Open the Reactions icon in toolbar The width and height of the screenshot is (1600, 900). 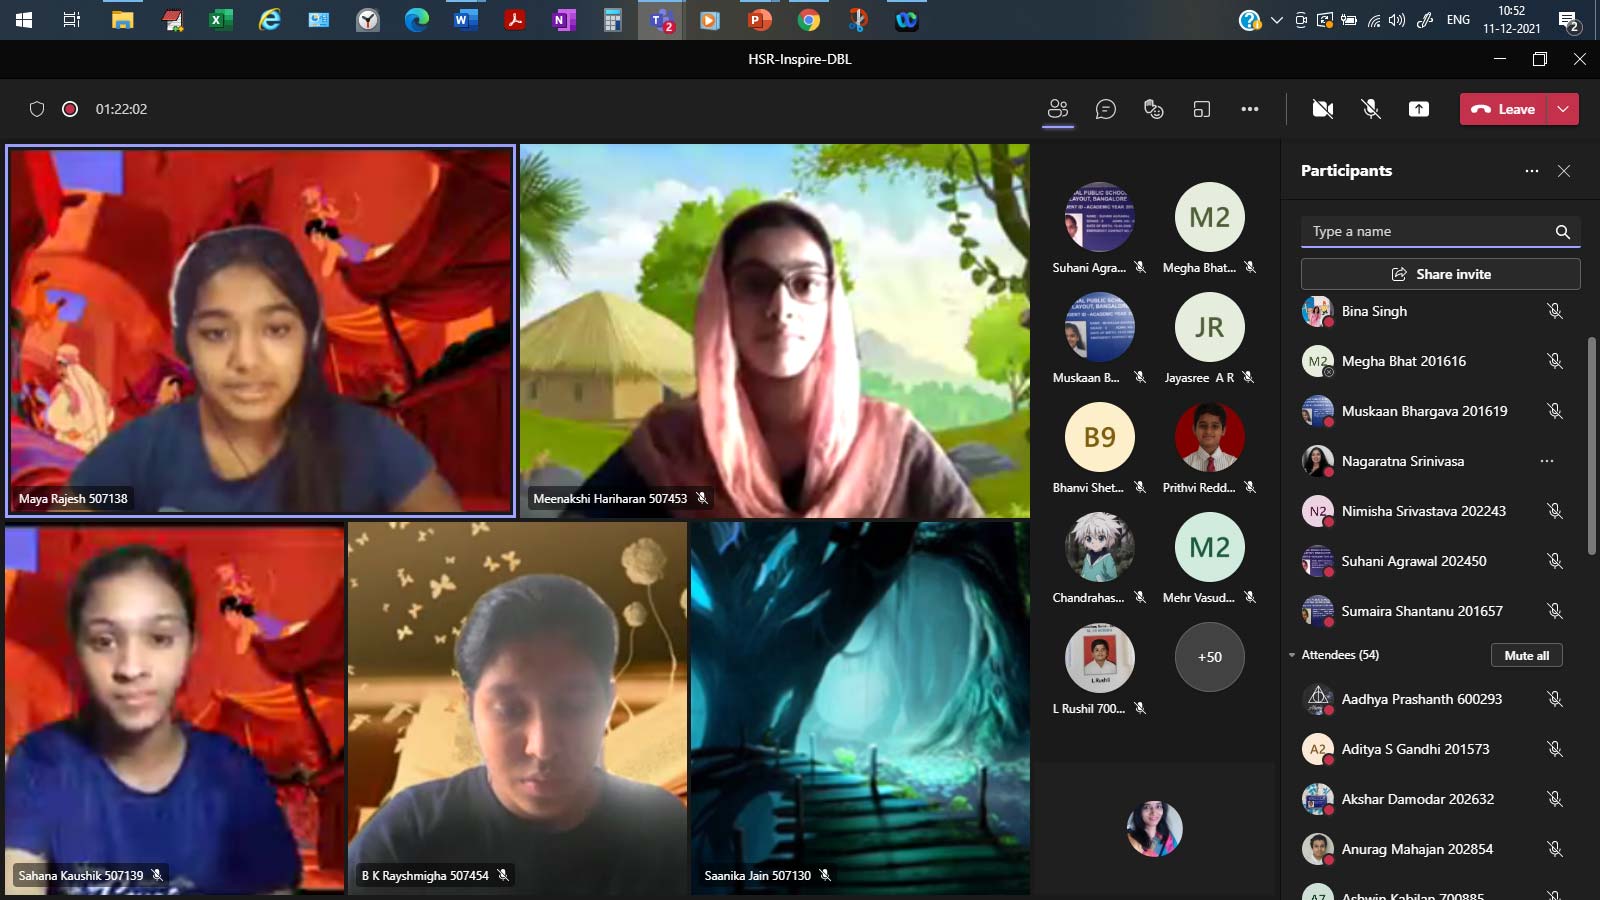(x=1154, y=109)
